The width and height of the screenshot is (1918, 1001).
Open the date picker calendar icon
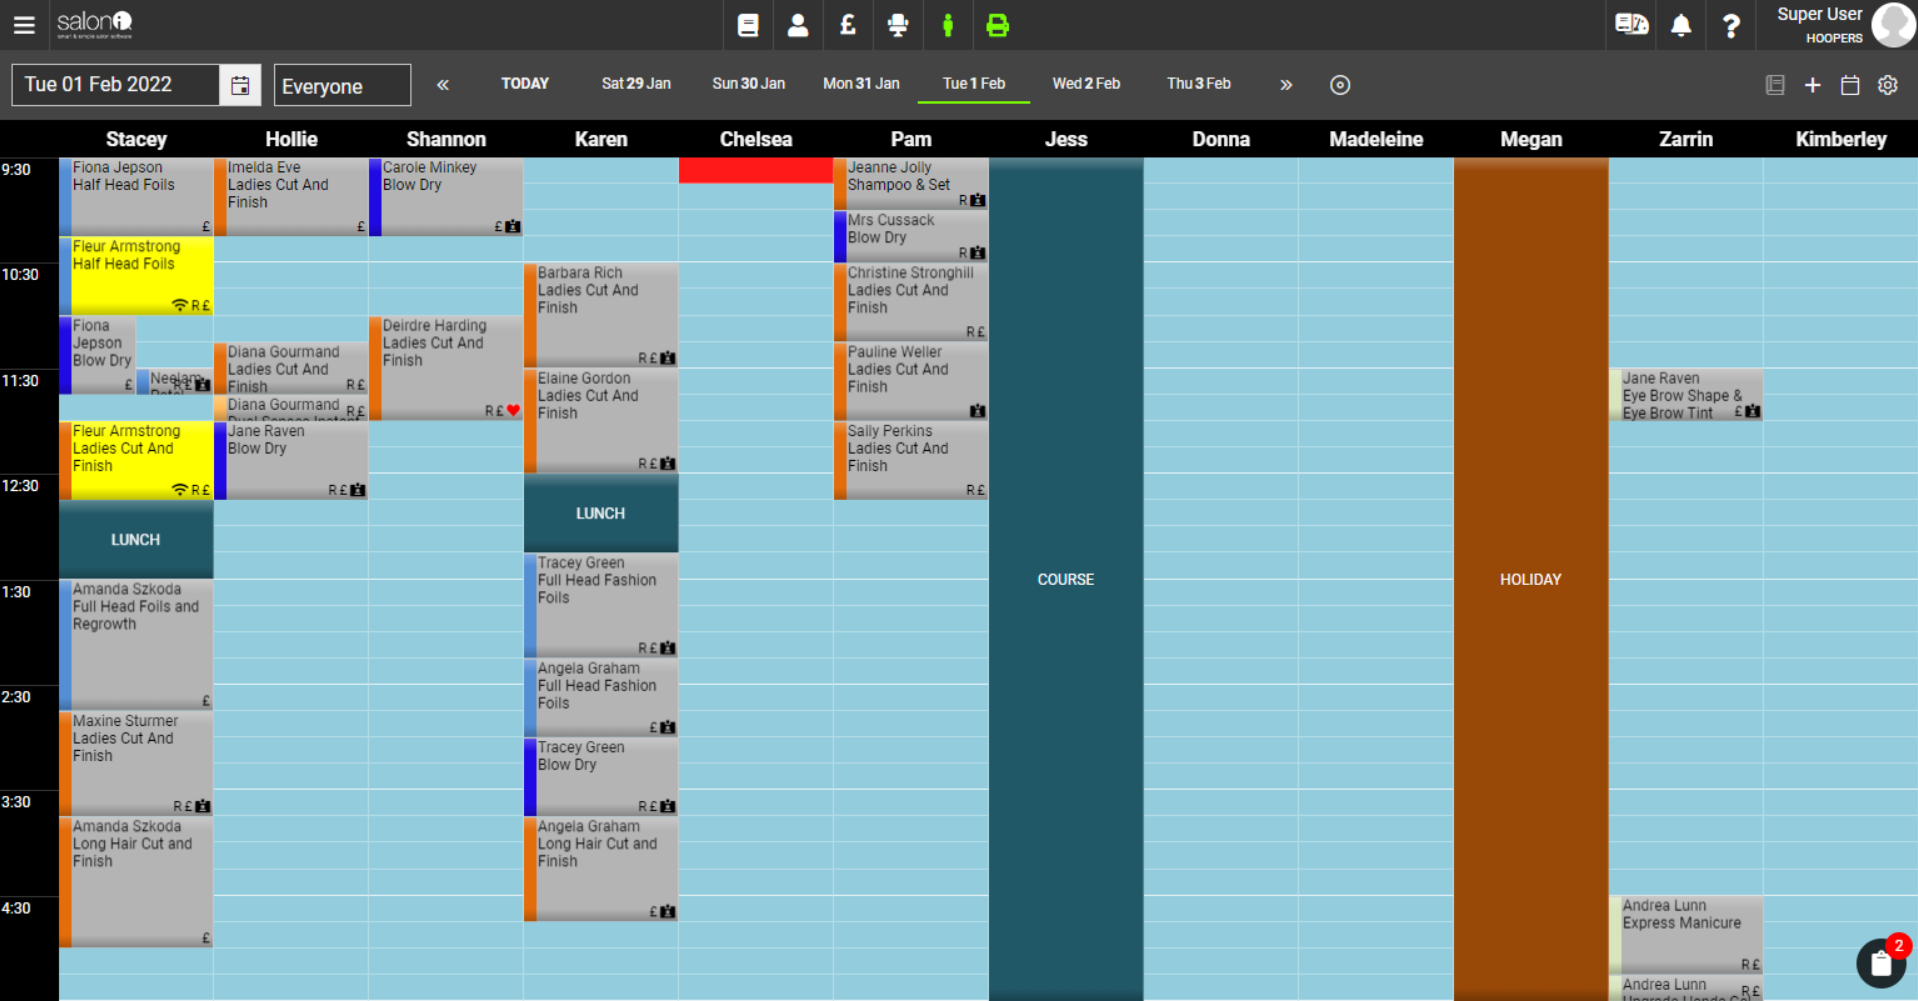tap(240, 85)
